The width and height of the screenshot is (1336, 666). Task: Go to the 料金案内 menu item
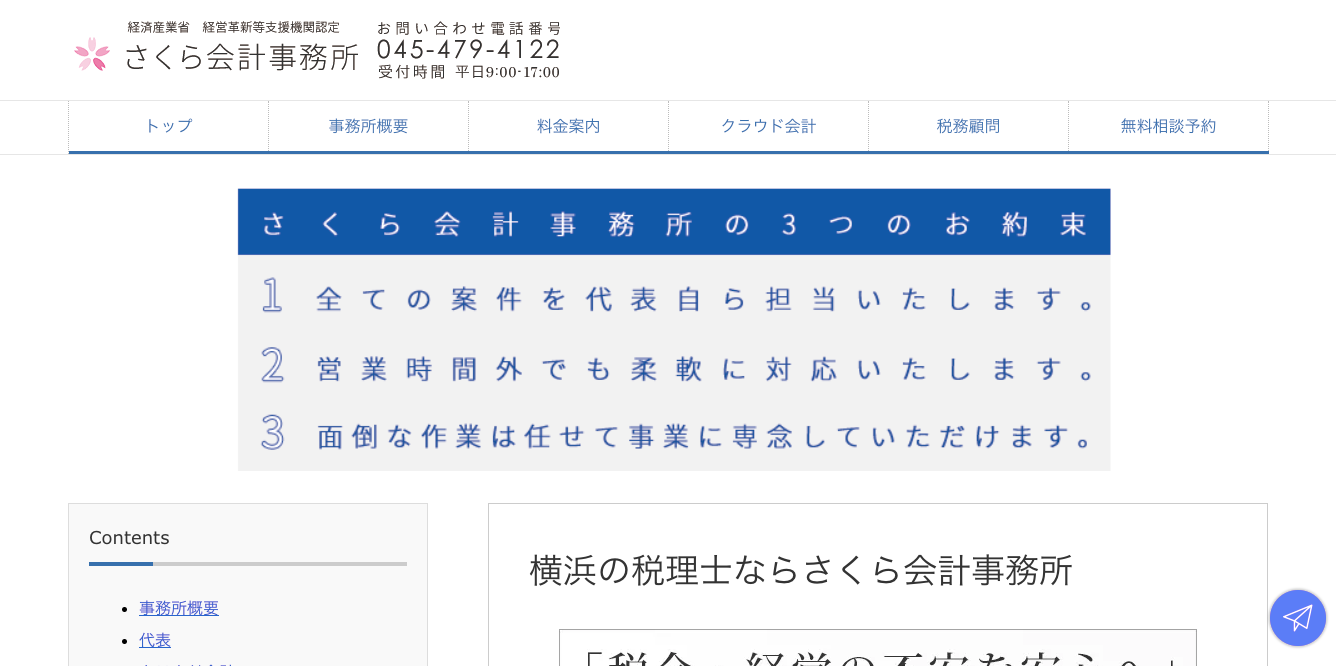(568, 126)
